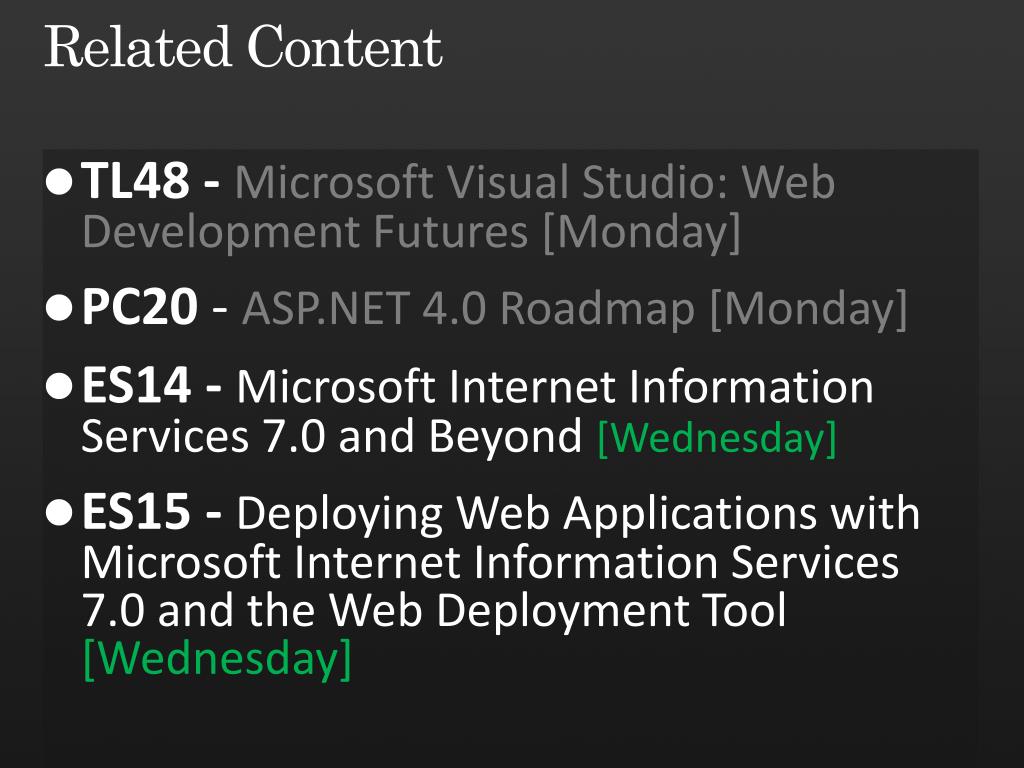Select the ES15 session code
Image resolution: width=1024 pixels, height=768 pixels.
point(136,513)
